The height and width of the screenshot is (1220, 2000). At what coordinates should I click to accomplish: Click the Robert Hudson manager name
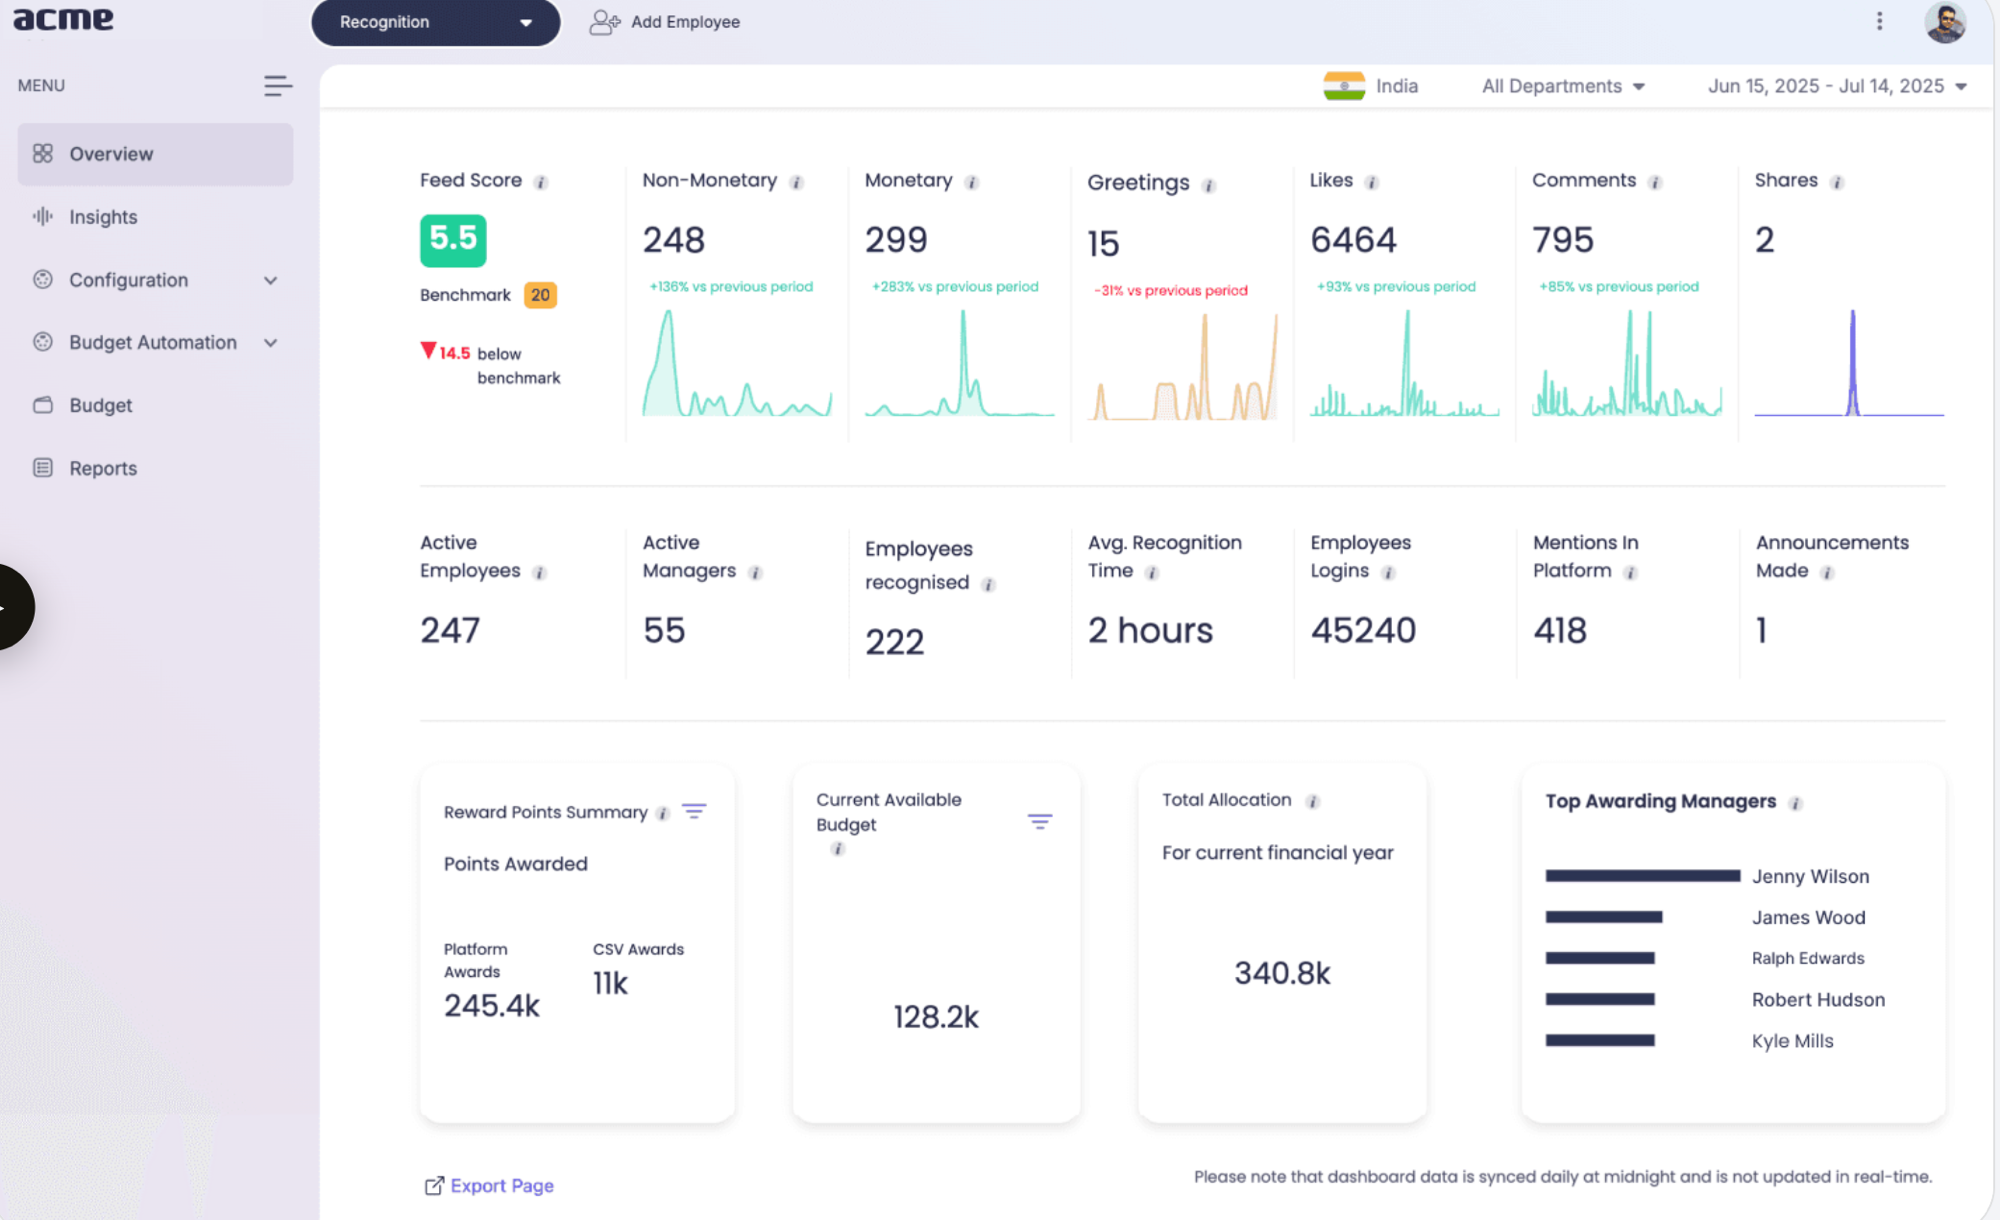coord(1818,999)
